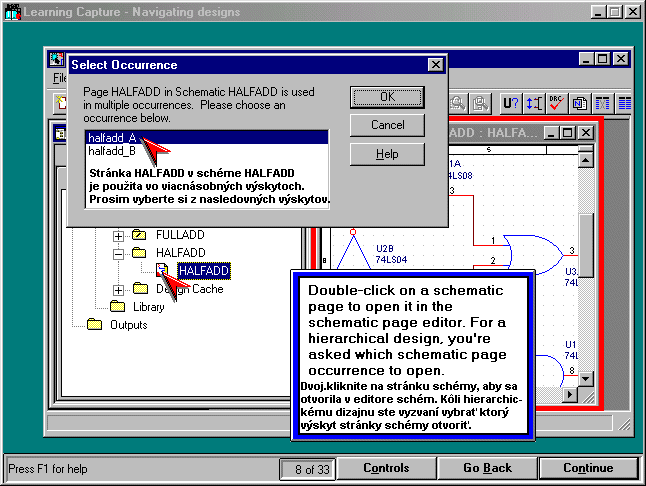Click the Library folder icon

[117, 307]
